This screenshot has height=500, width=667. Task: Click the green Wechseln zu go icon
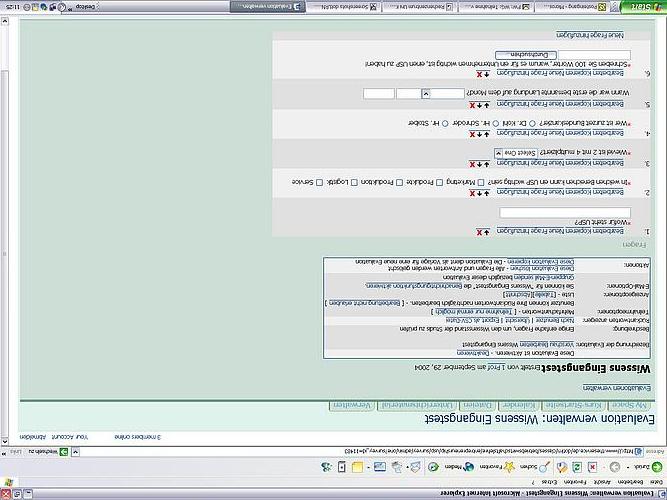[x=63, y=452]
